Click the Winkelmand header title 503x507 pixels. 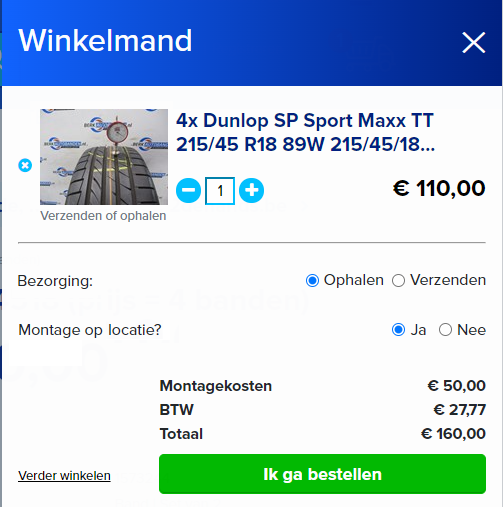click(x=105, y=40)
